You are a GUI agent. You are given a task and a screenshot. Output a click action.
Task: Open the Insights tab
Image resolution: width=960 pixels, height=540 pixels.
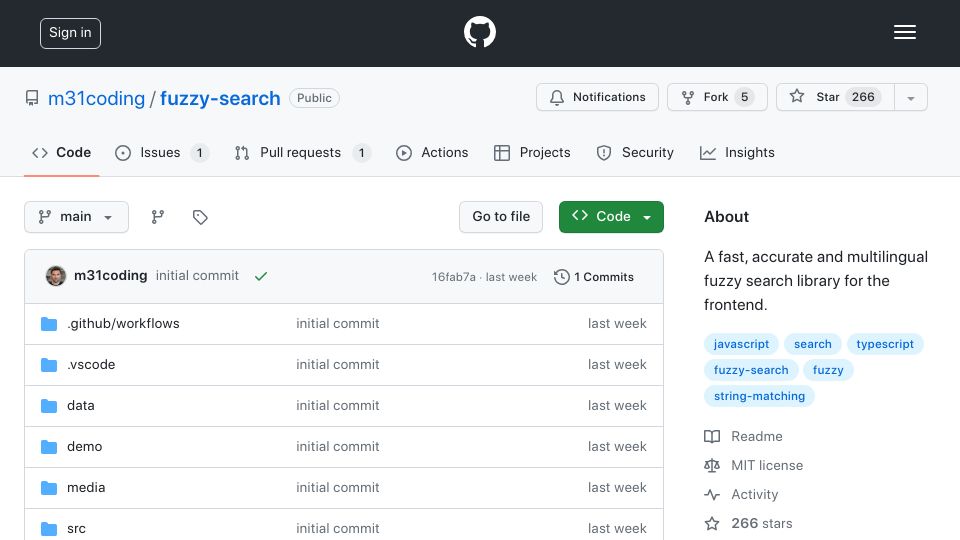(x=737, y=153)
